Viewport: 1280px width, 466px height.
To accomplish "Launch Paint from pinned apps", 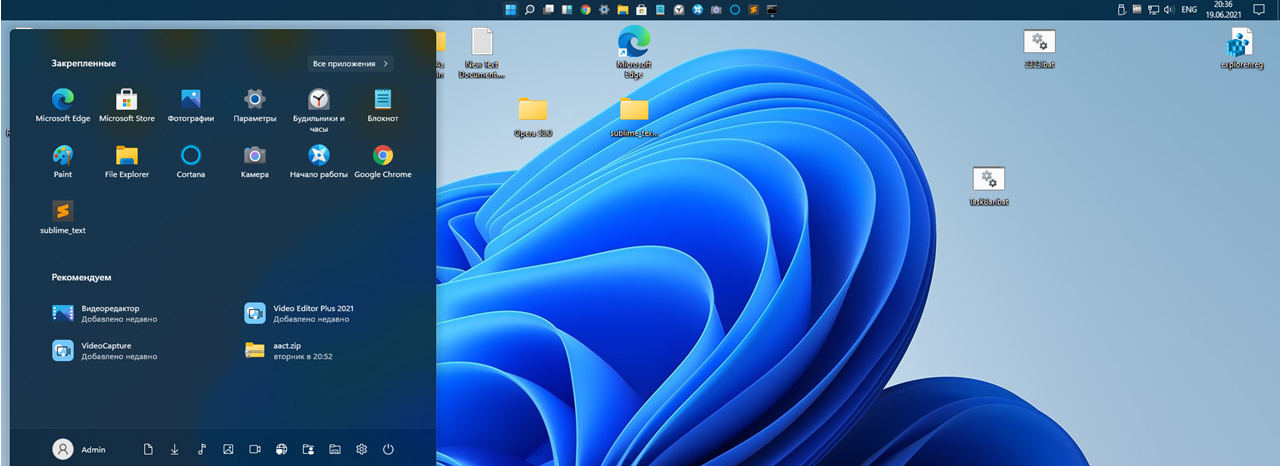I will click(63, 161).
